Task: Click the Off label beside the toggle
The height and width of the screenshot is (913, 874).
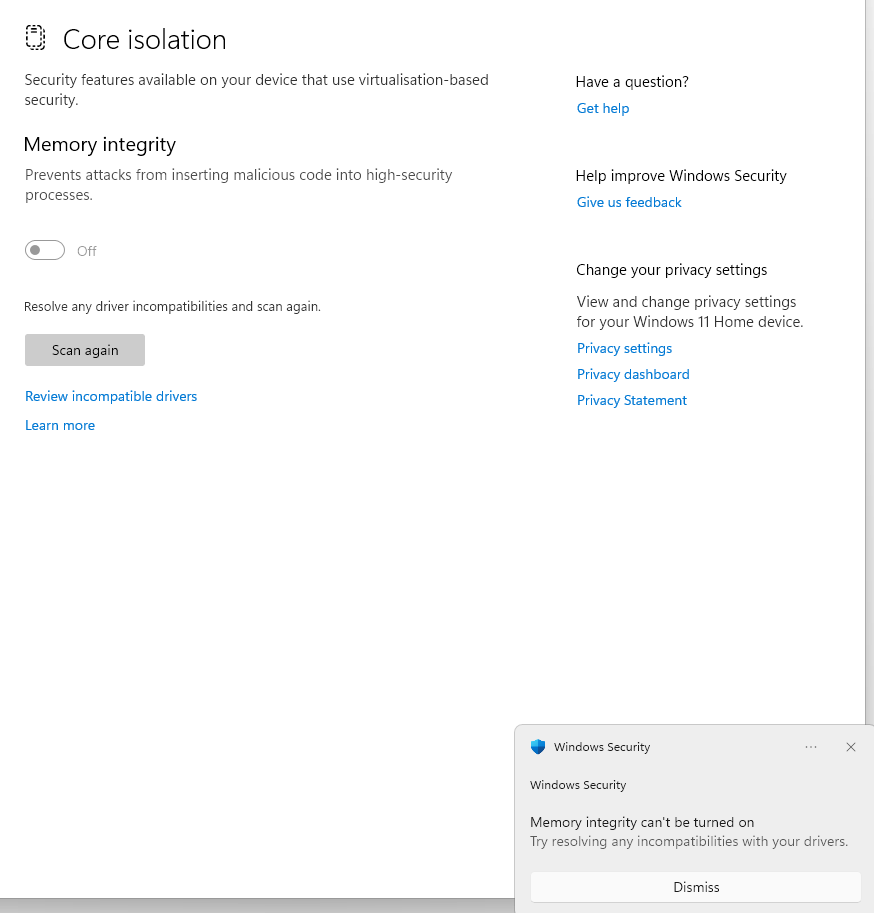Action: (x=87, y=251)
